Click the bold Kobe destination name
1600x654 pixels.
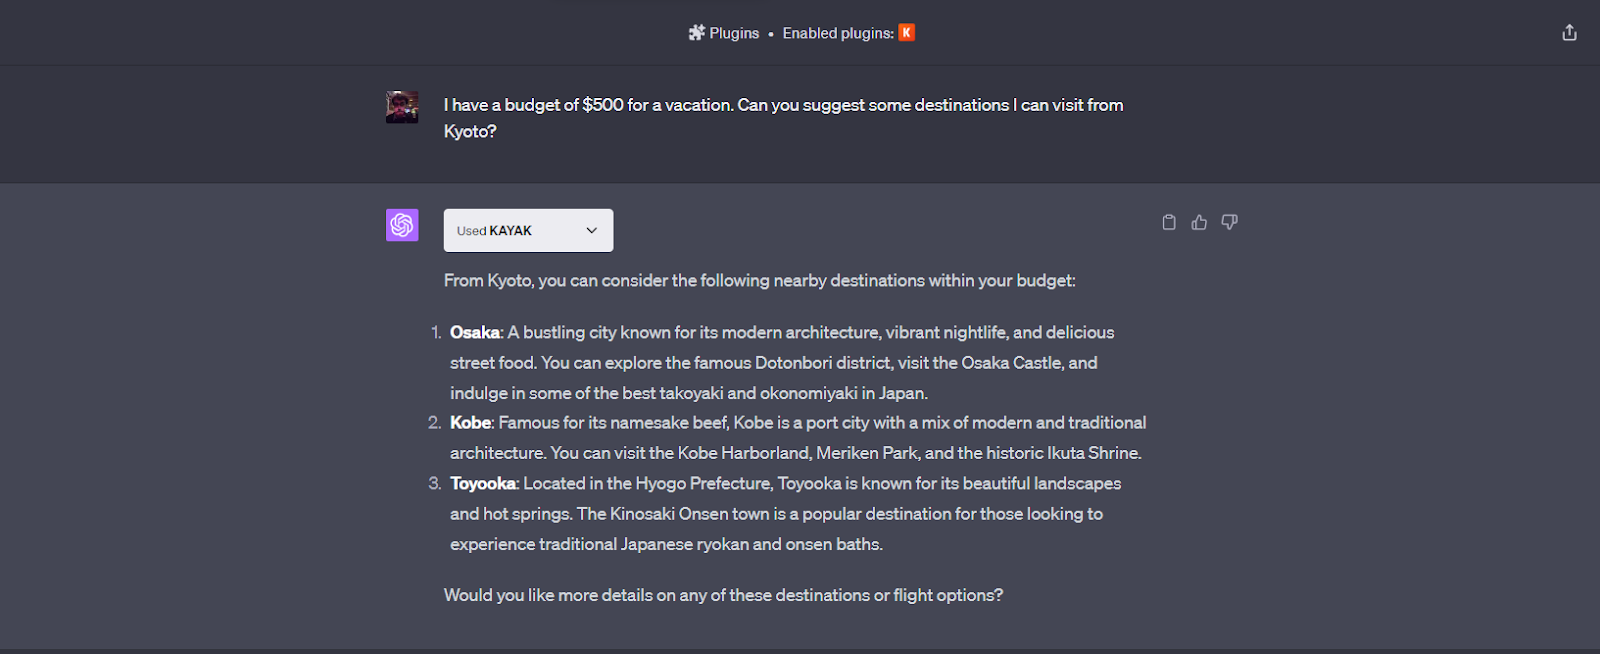pos(470,423)
